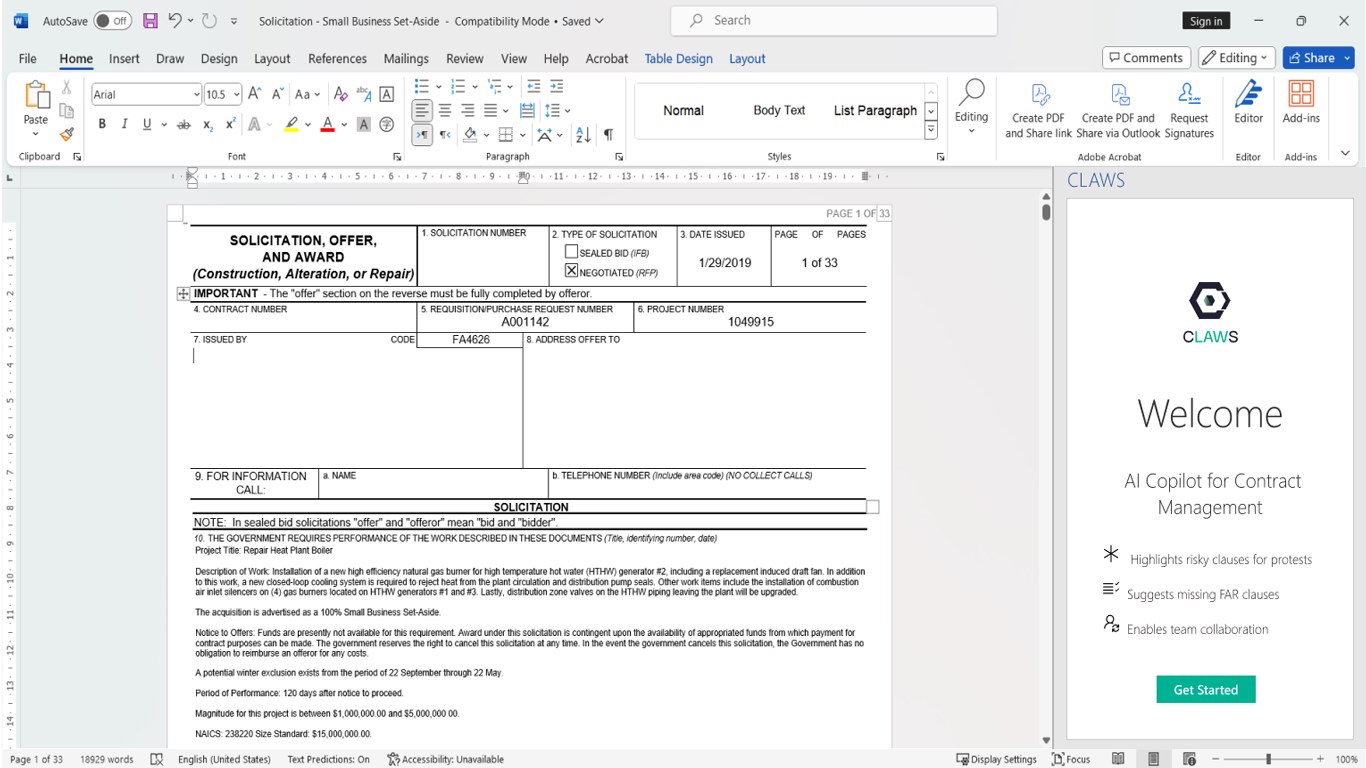Sort the selected text alphabetically
Screen dimensions: 1366x768
[583, 135]
